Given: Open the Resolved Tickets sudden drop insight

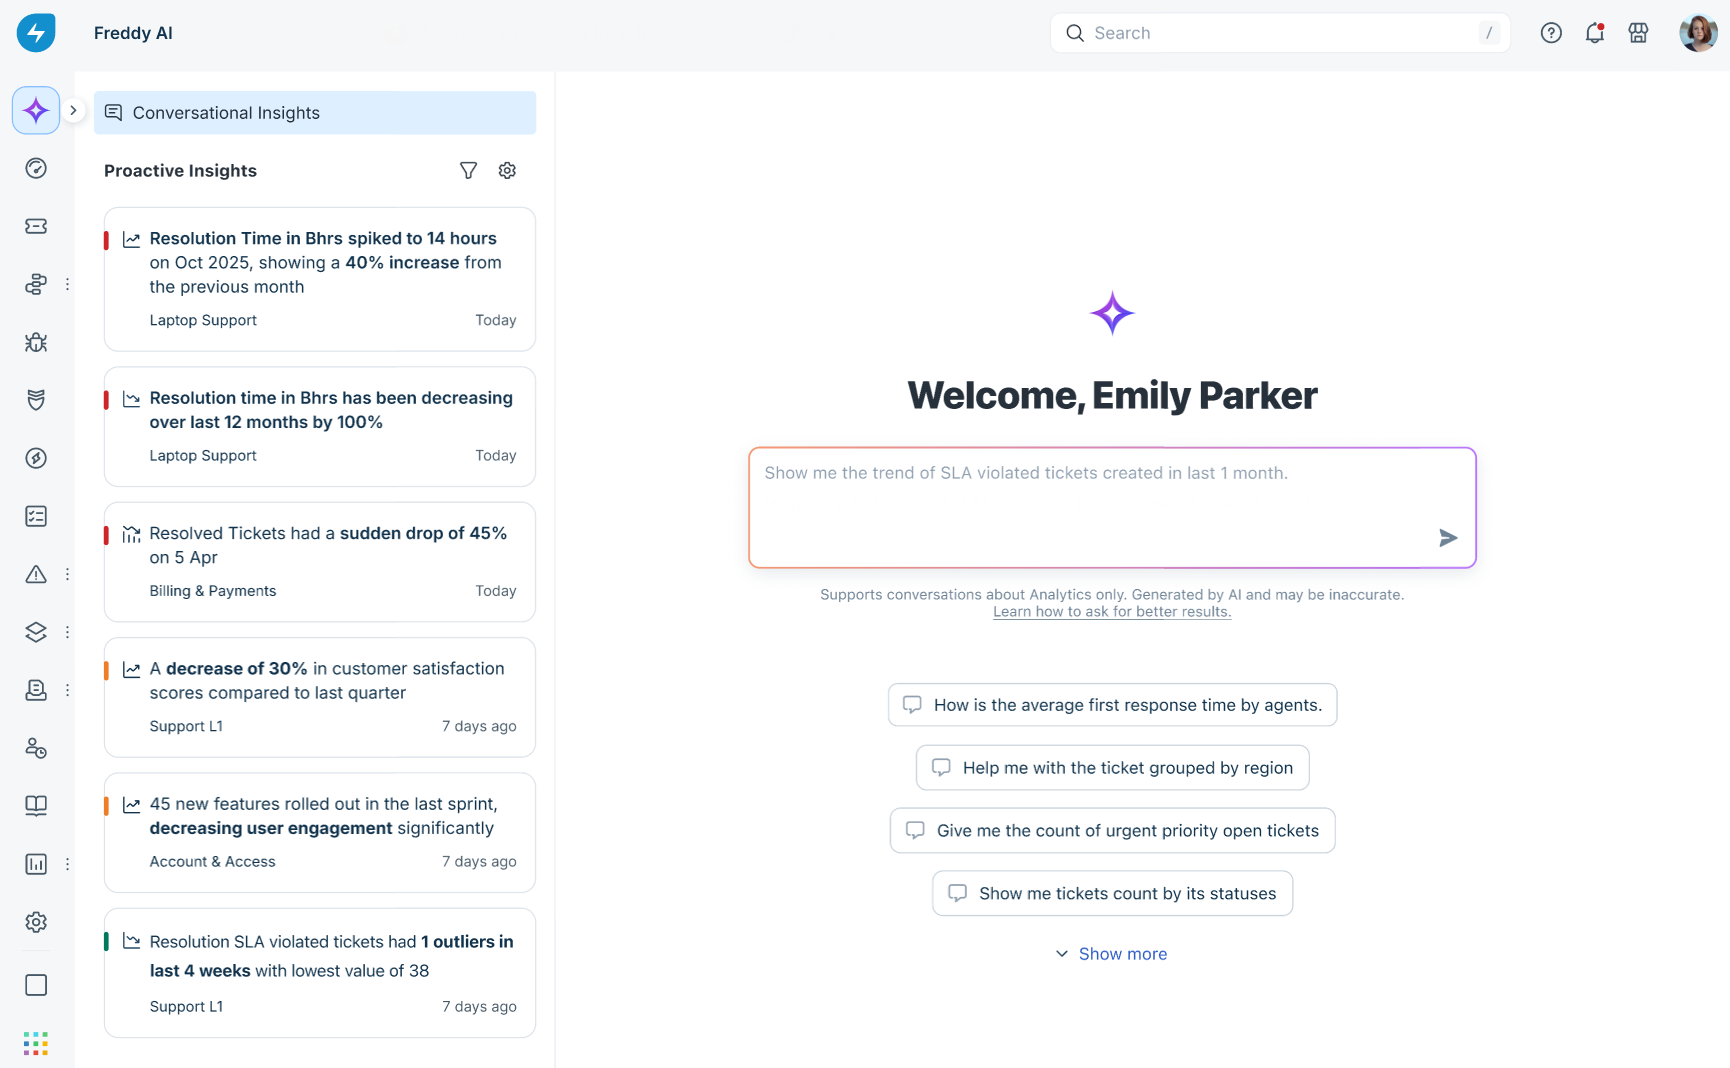Looking at the screenshot, I should [x=320, y=562].
